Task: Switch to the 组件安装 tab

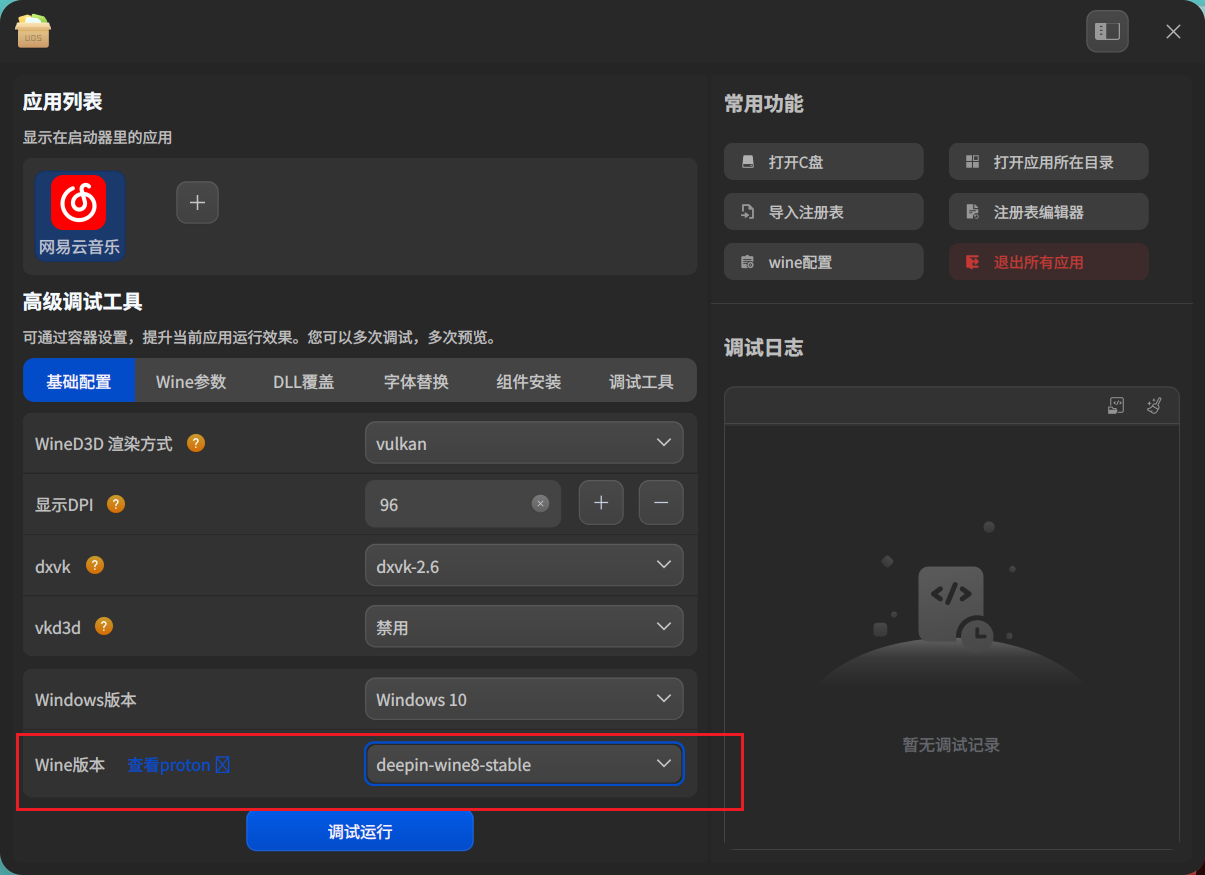Action: tap(528, 381)
